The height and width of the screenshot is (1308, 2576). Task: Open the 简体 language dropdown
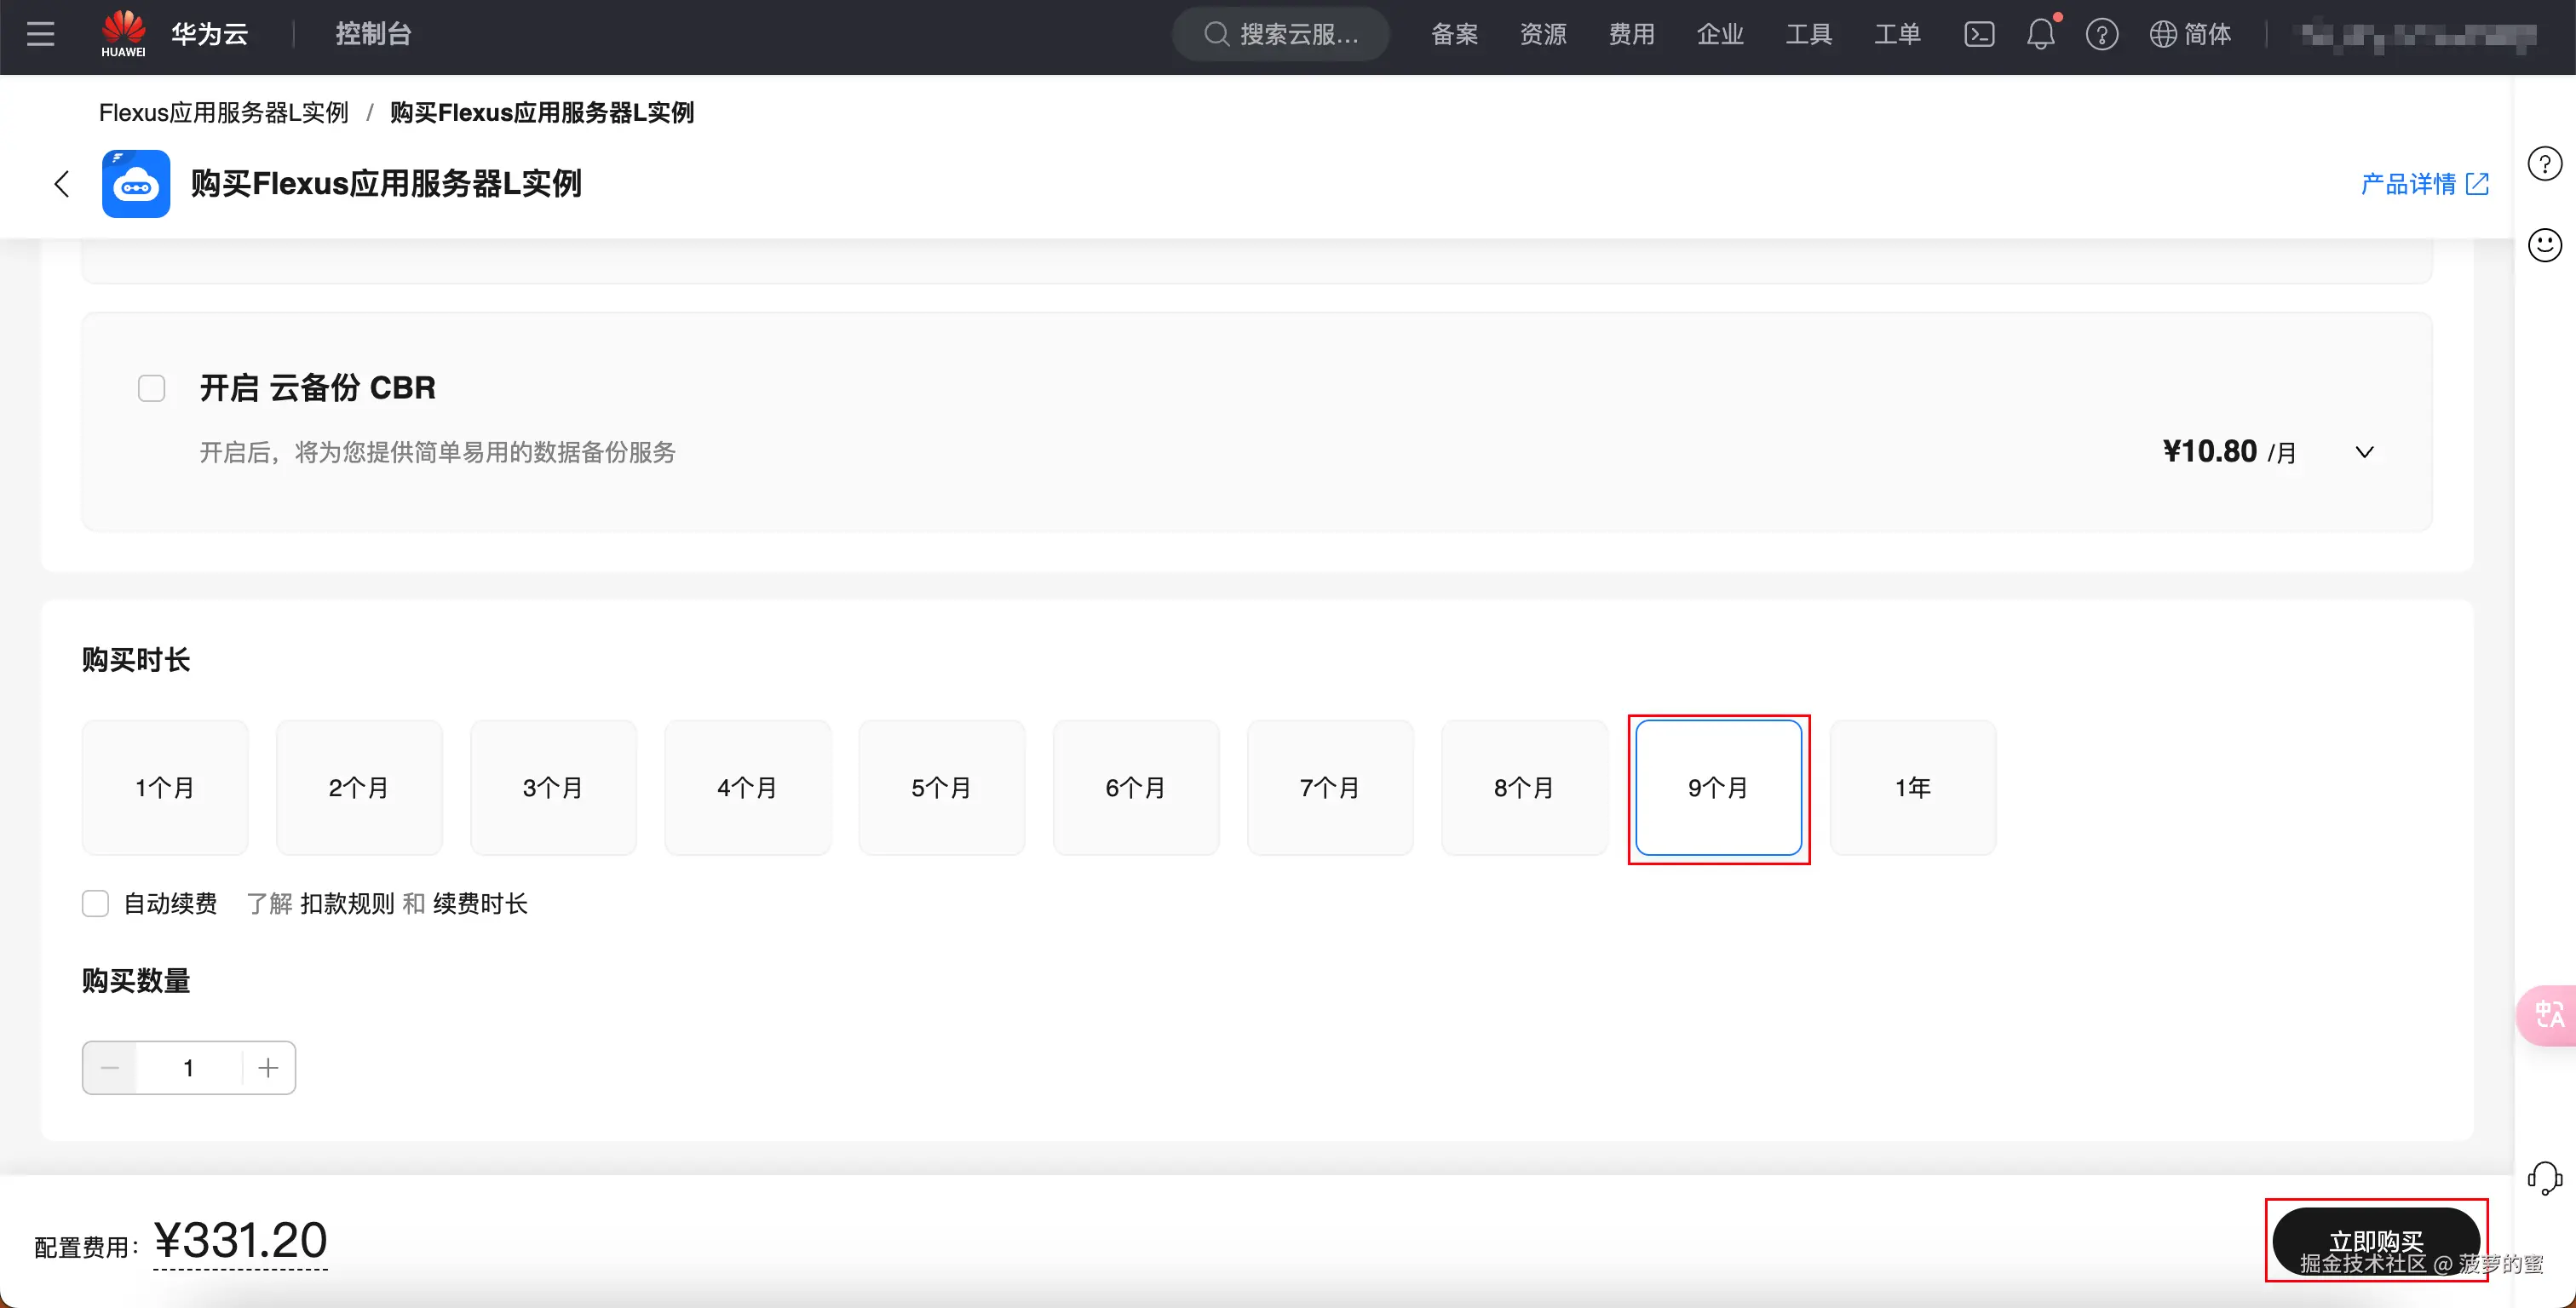(x=2190, y=34)
